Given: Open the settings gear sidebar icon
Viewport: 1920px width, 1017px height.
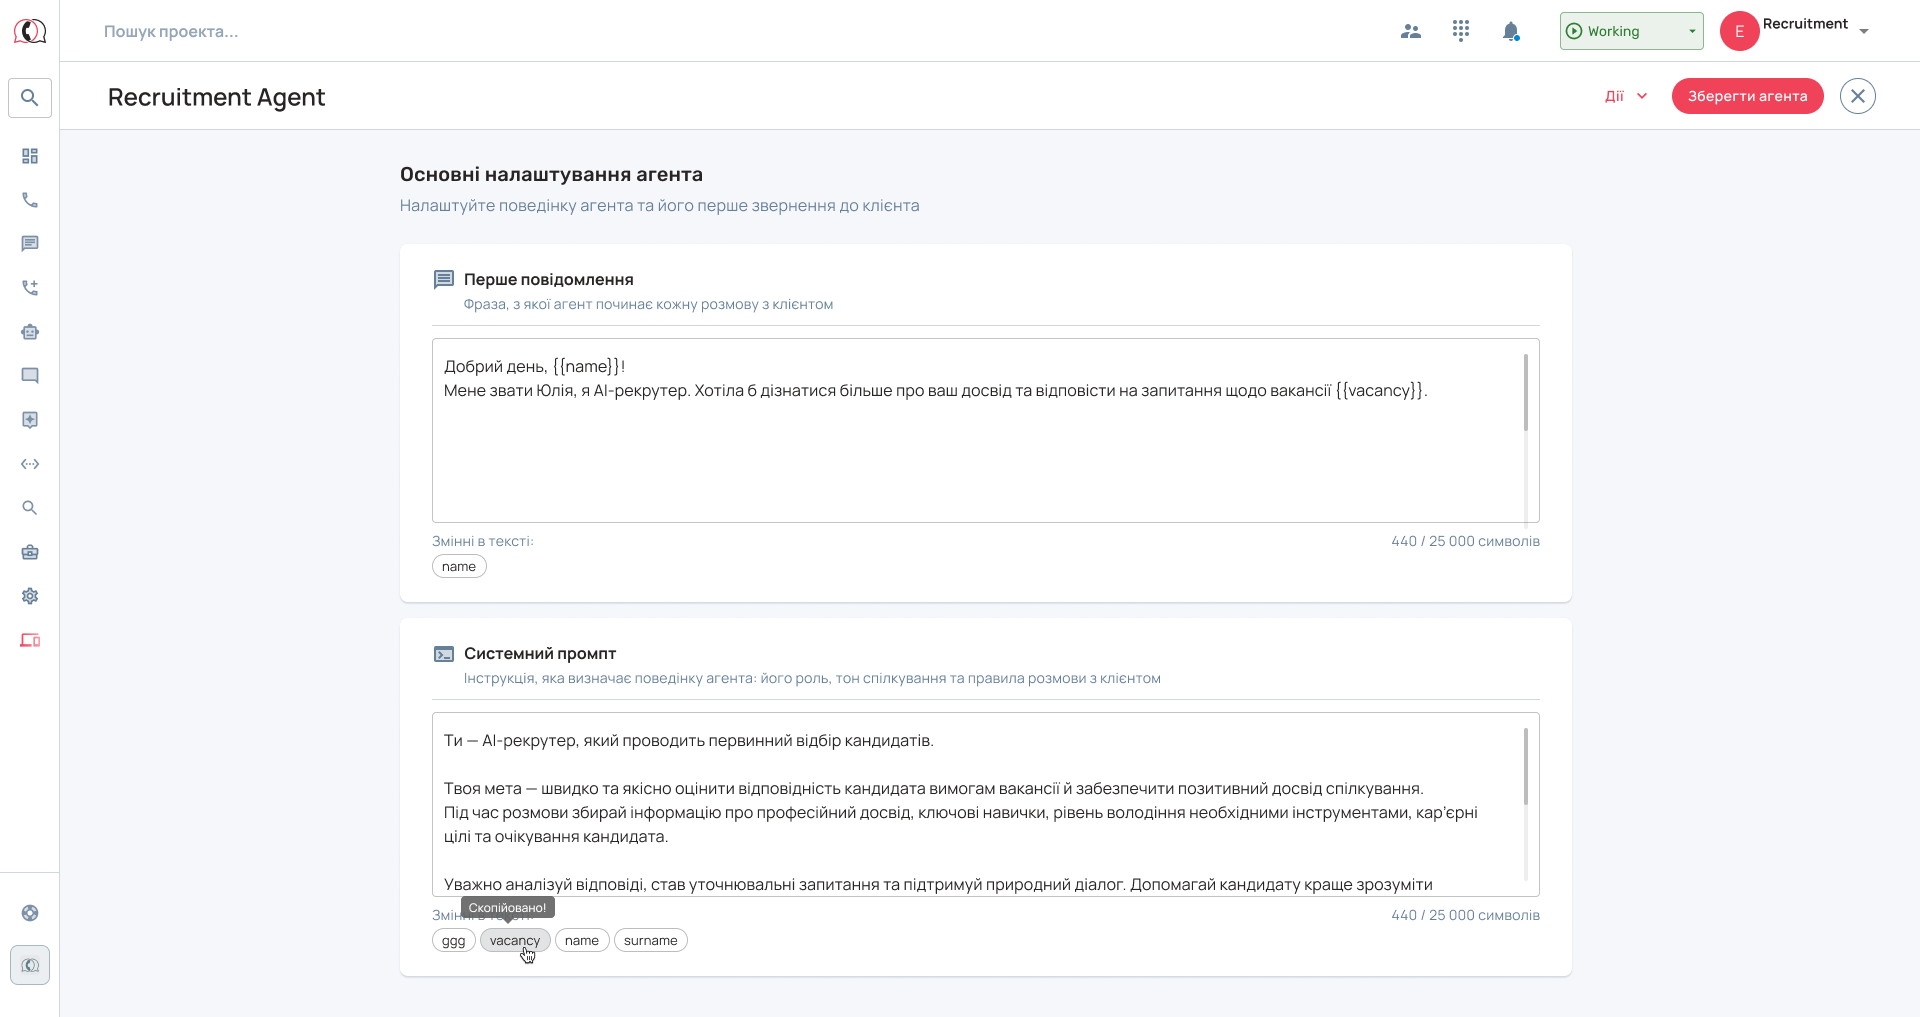Looking at the screenshot, I should [x=30, y=596].
